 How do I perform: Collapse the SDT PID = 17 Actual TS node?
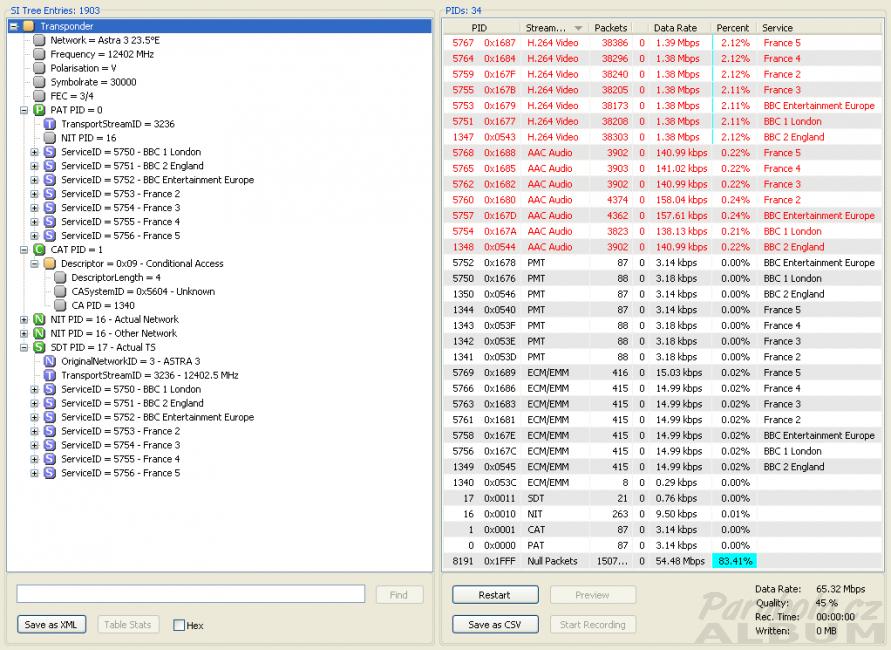[x=24, y=348]
